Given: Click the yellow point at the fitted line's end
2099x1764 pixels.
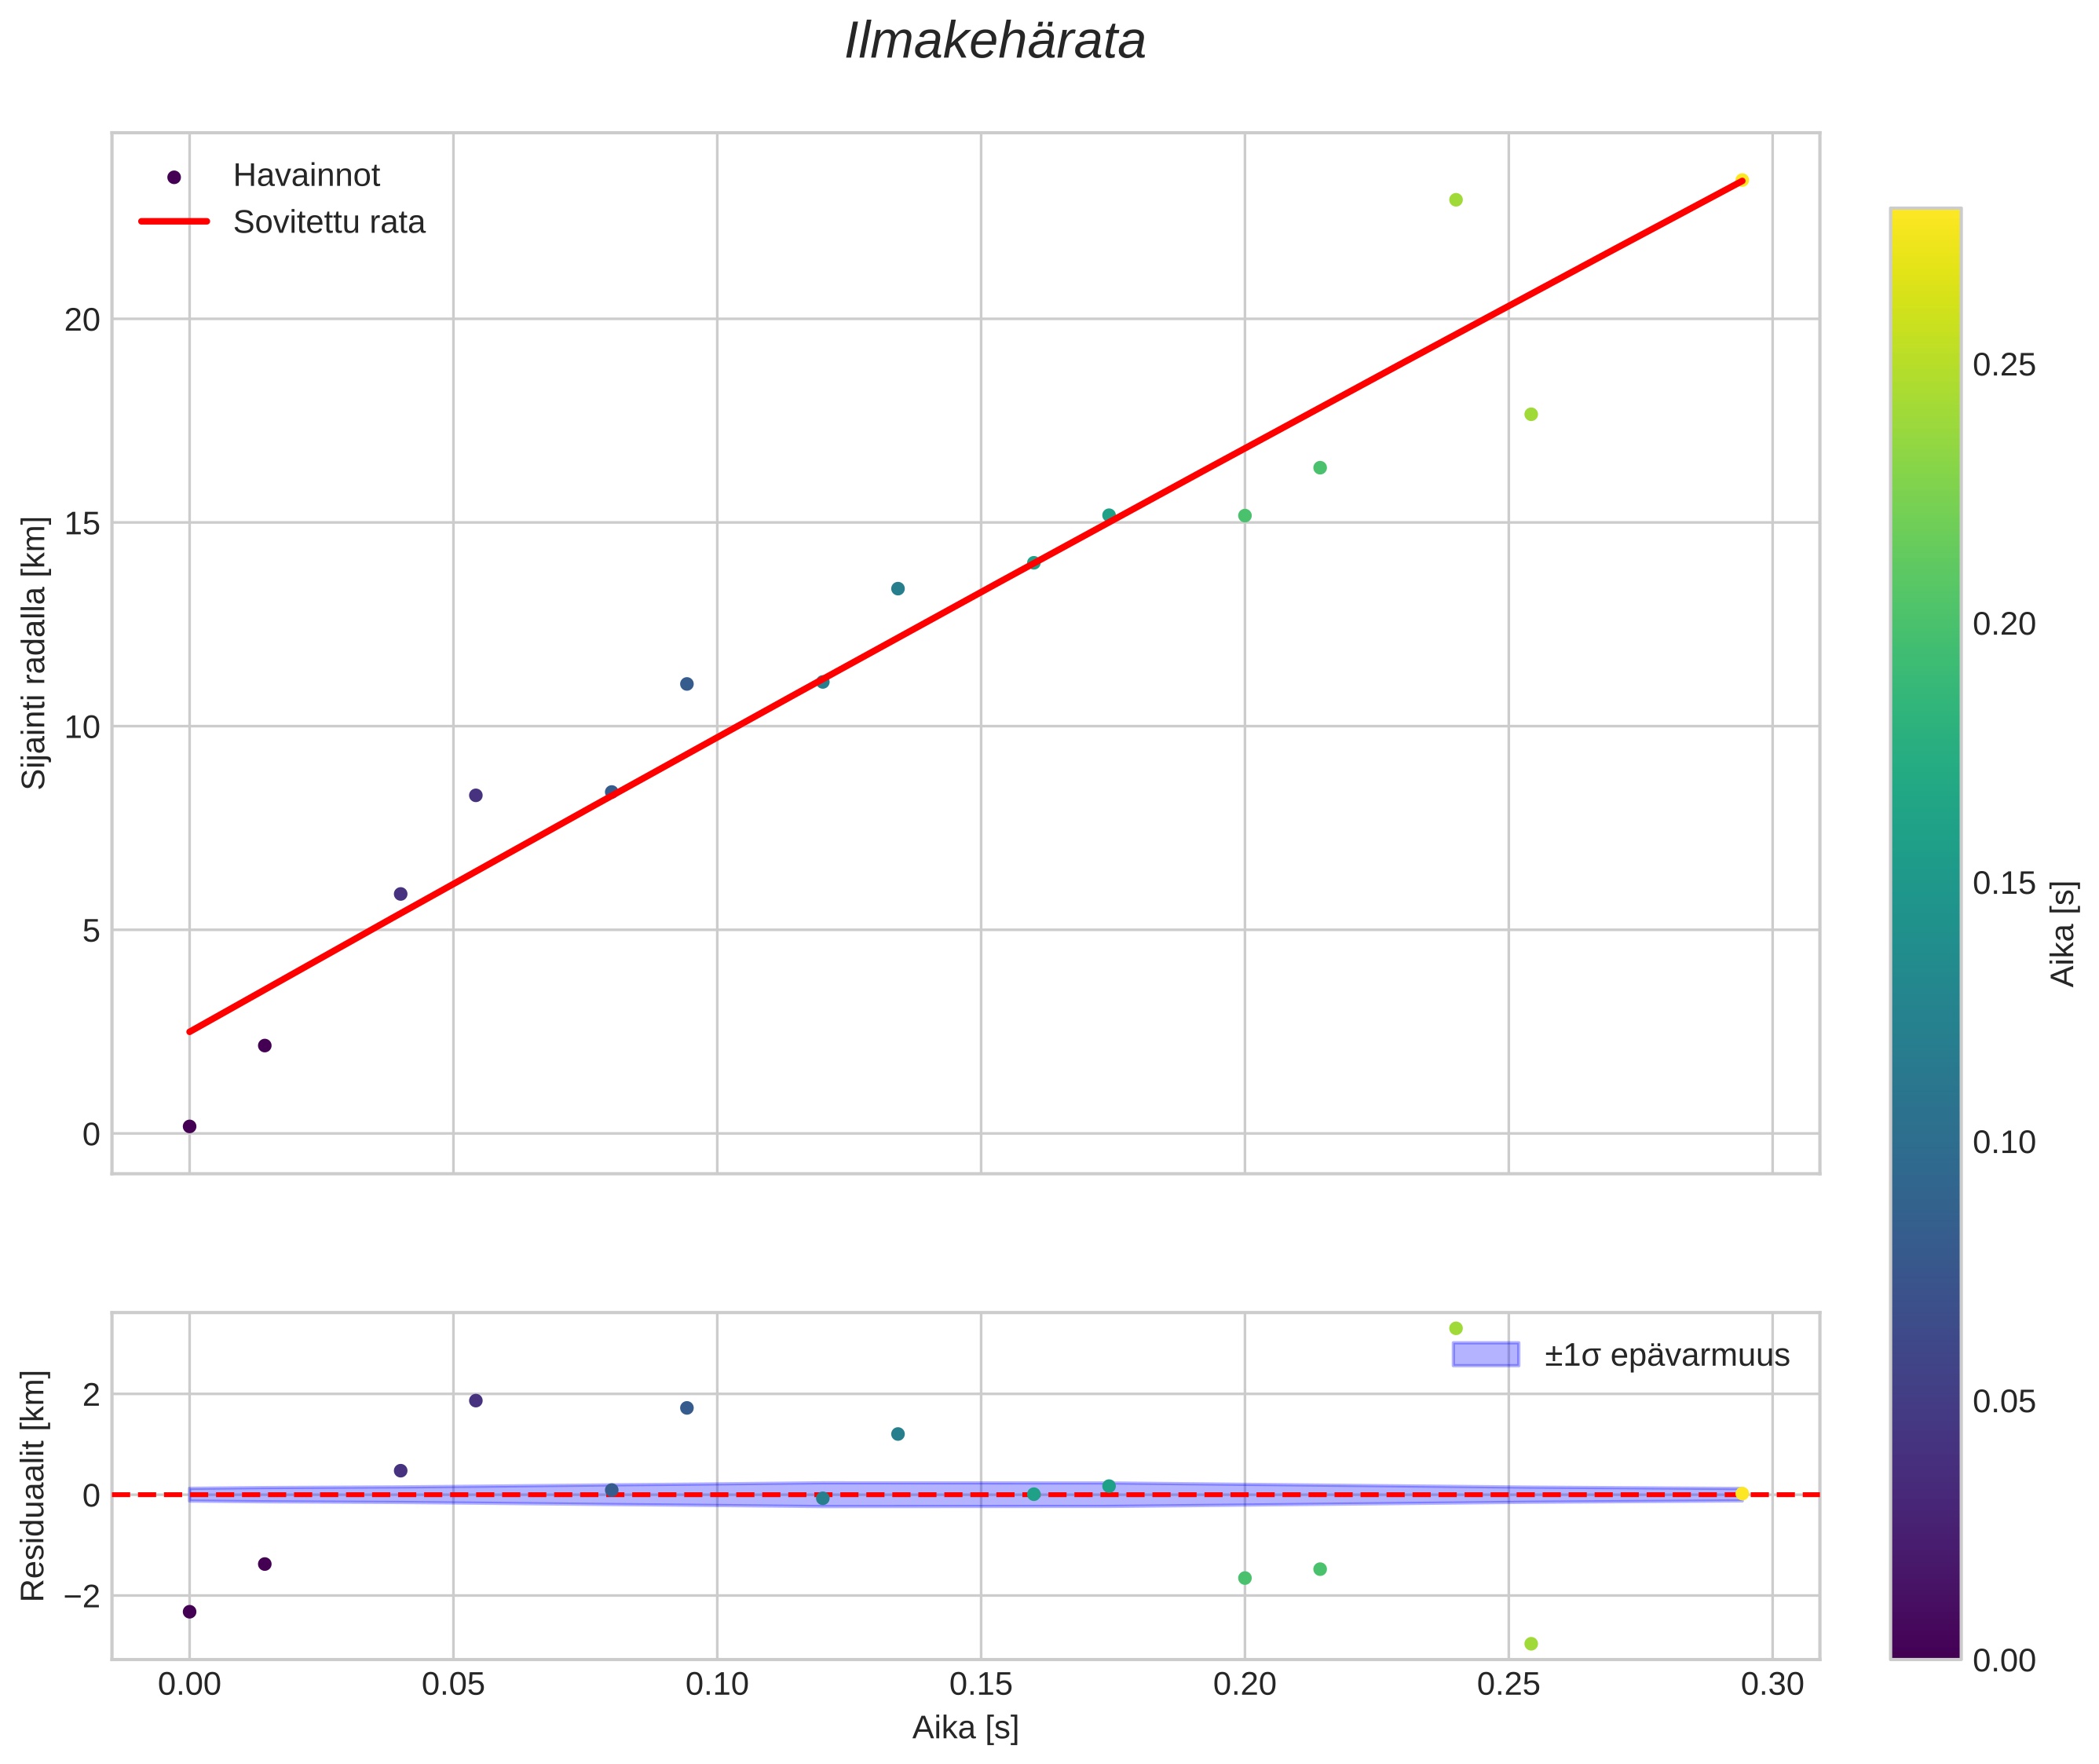Looking at the screenshot, I should 1742,180.
